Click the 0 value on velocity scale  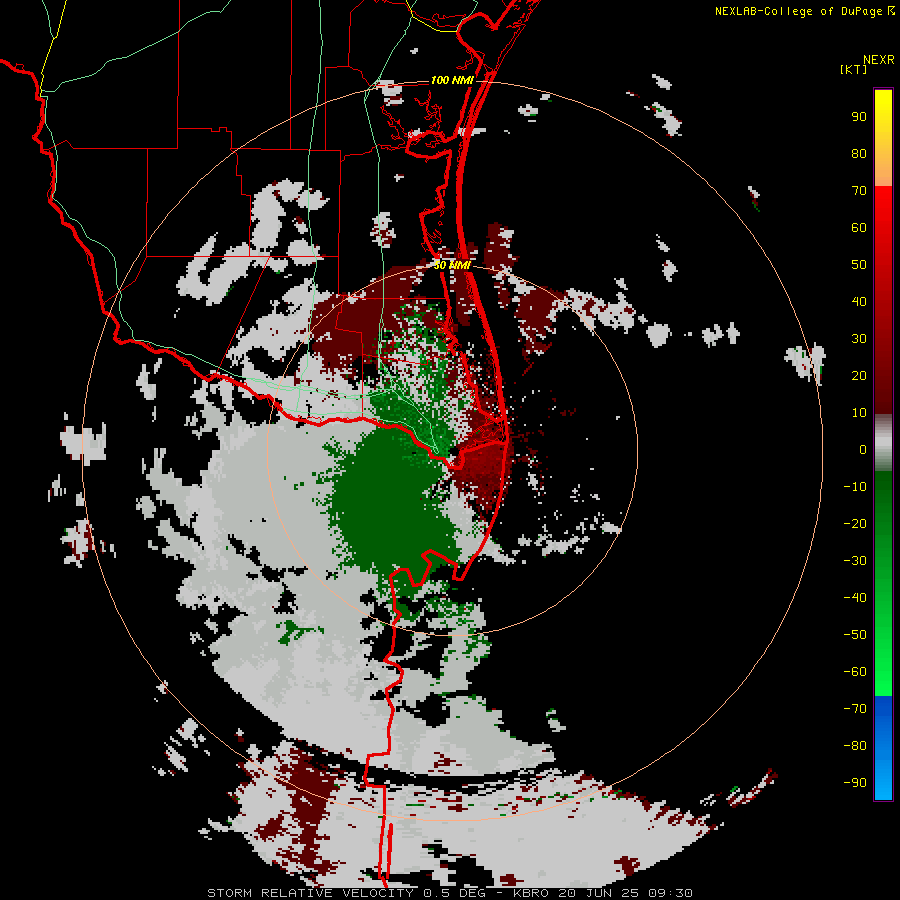[x=863, y=449]
